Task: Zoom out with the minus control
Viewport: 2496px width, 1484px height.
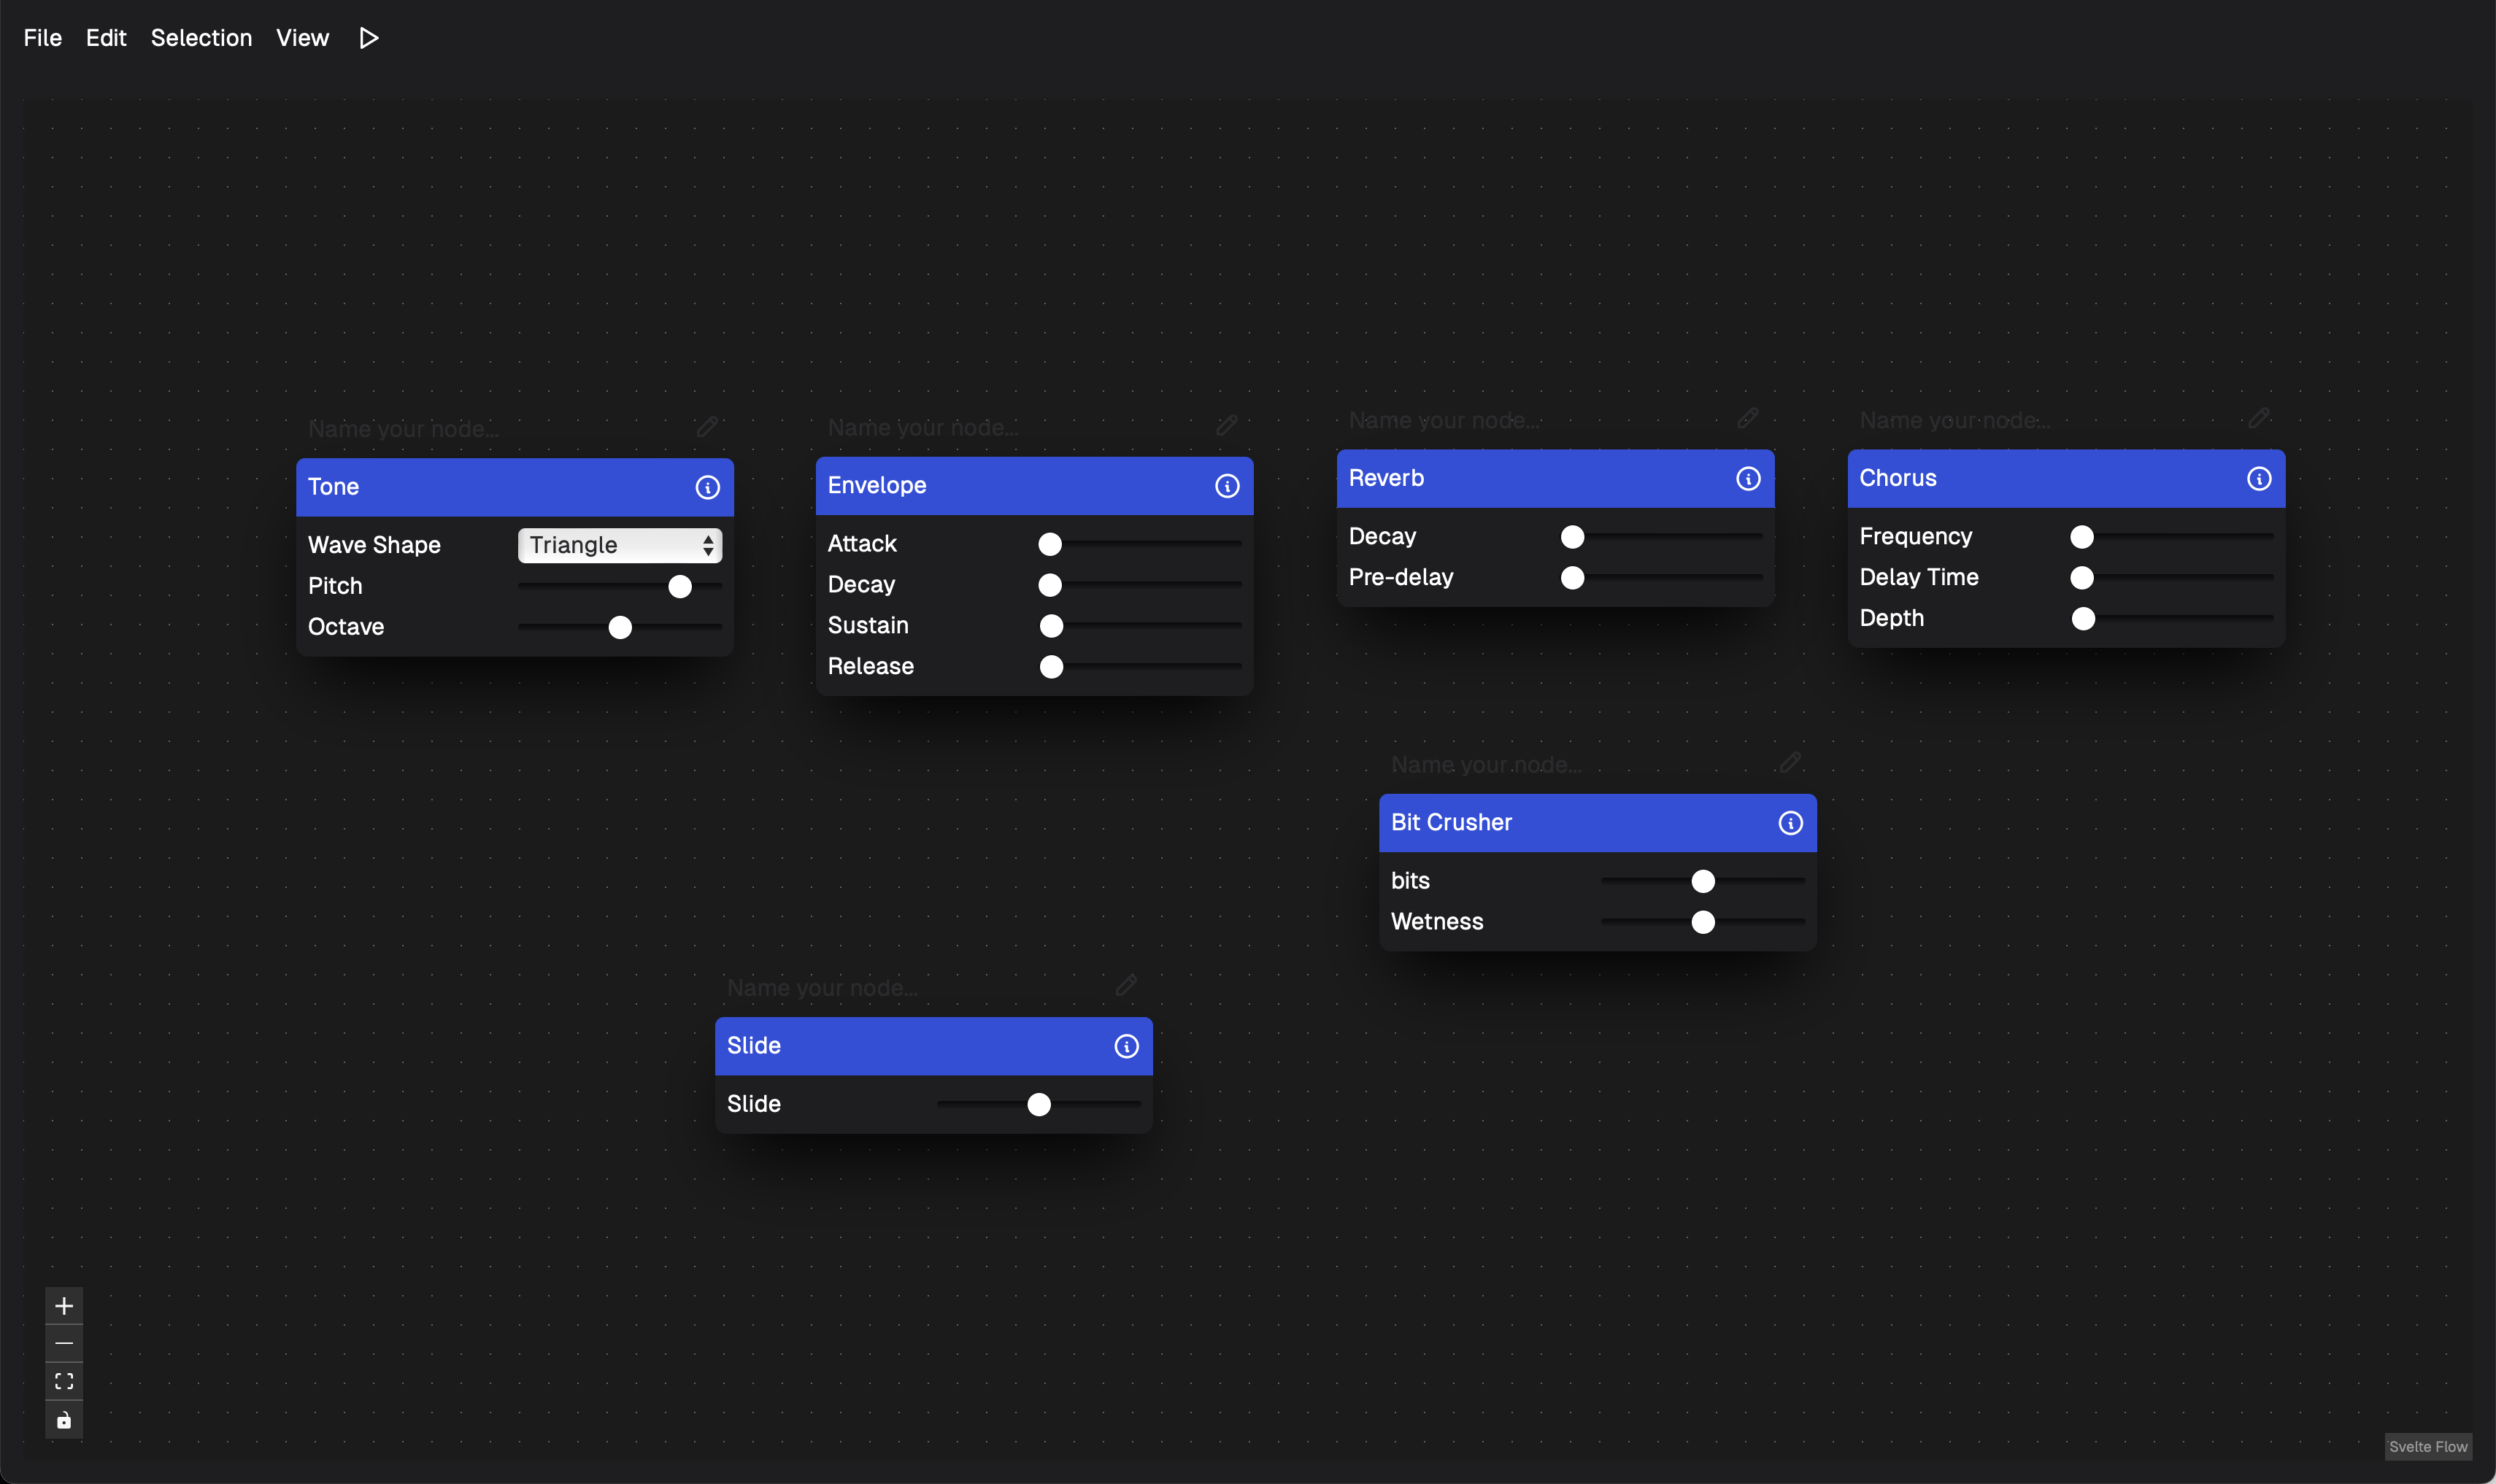Action: pos(64,1343)
